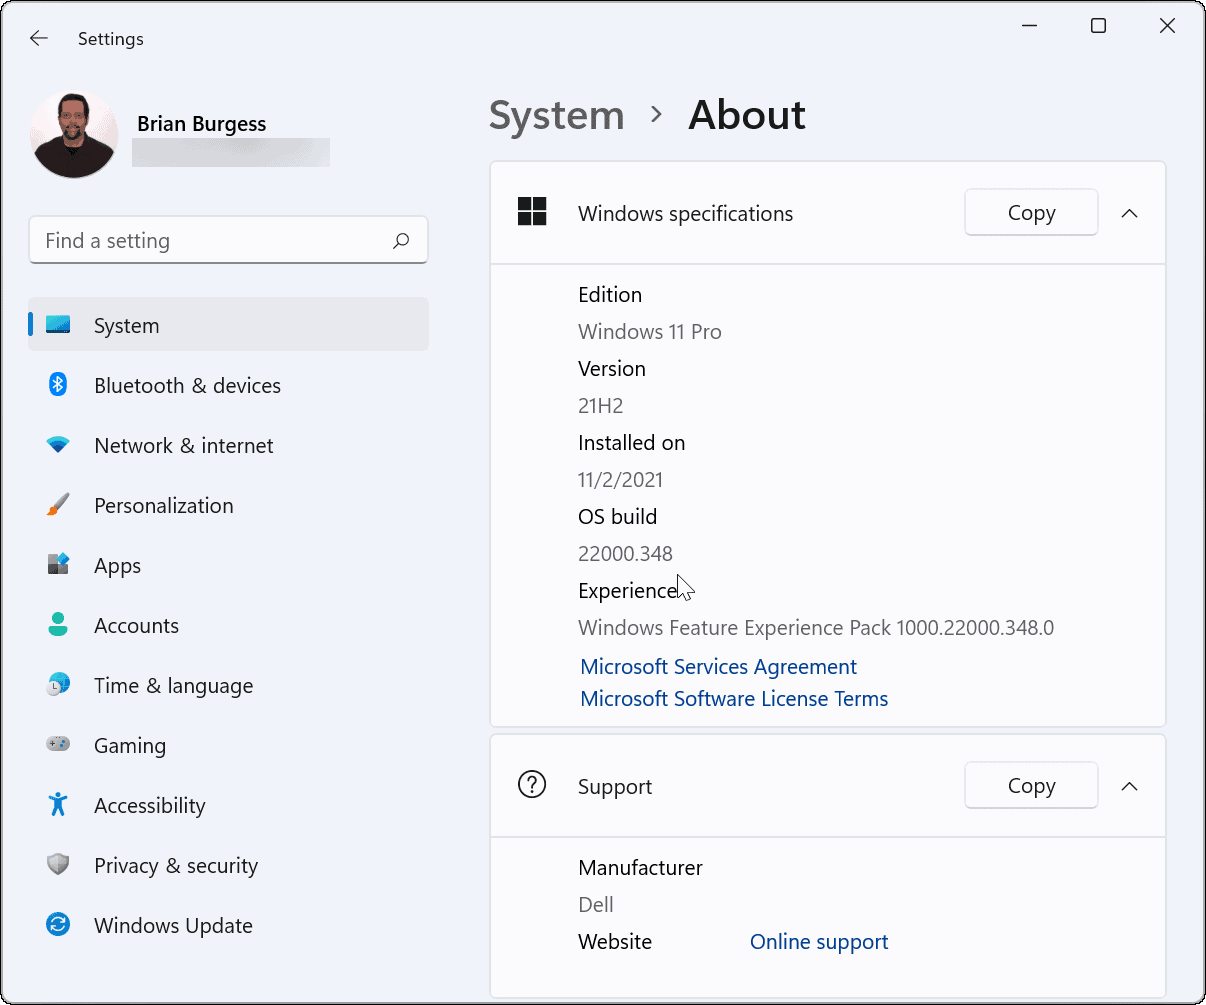Image resolution: width=1206 pixels, height=1005 pixels.
Task: Click the Privacy shield icon
Action: [x=58, y=865]
